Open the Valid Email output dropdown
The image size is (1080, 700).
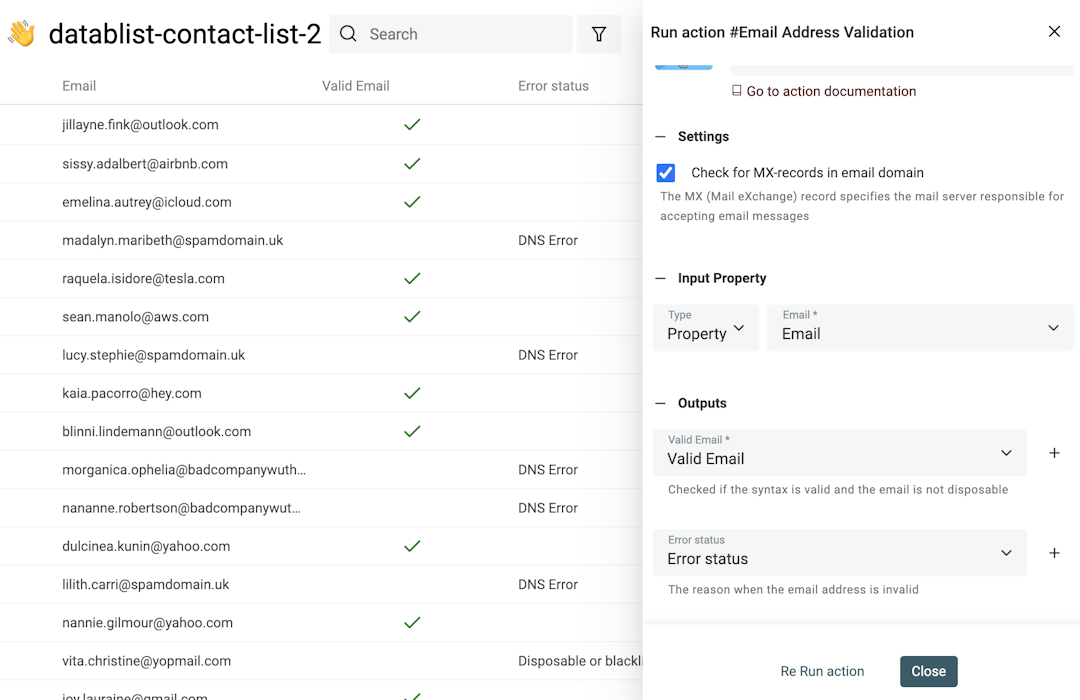(x=839, y=453)
